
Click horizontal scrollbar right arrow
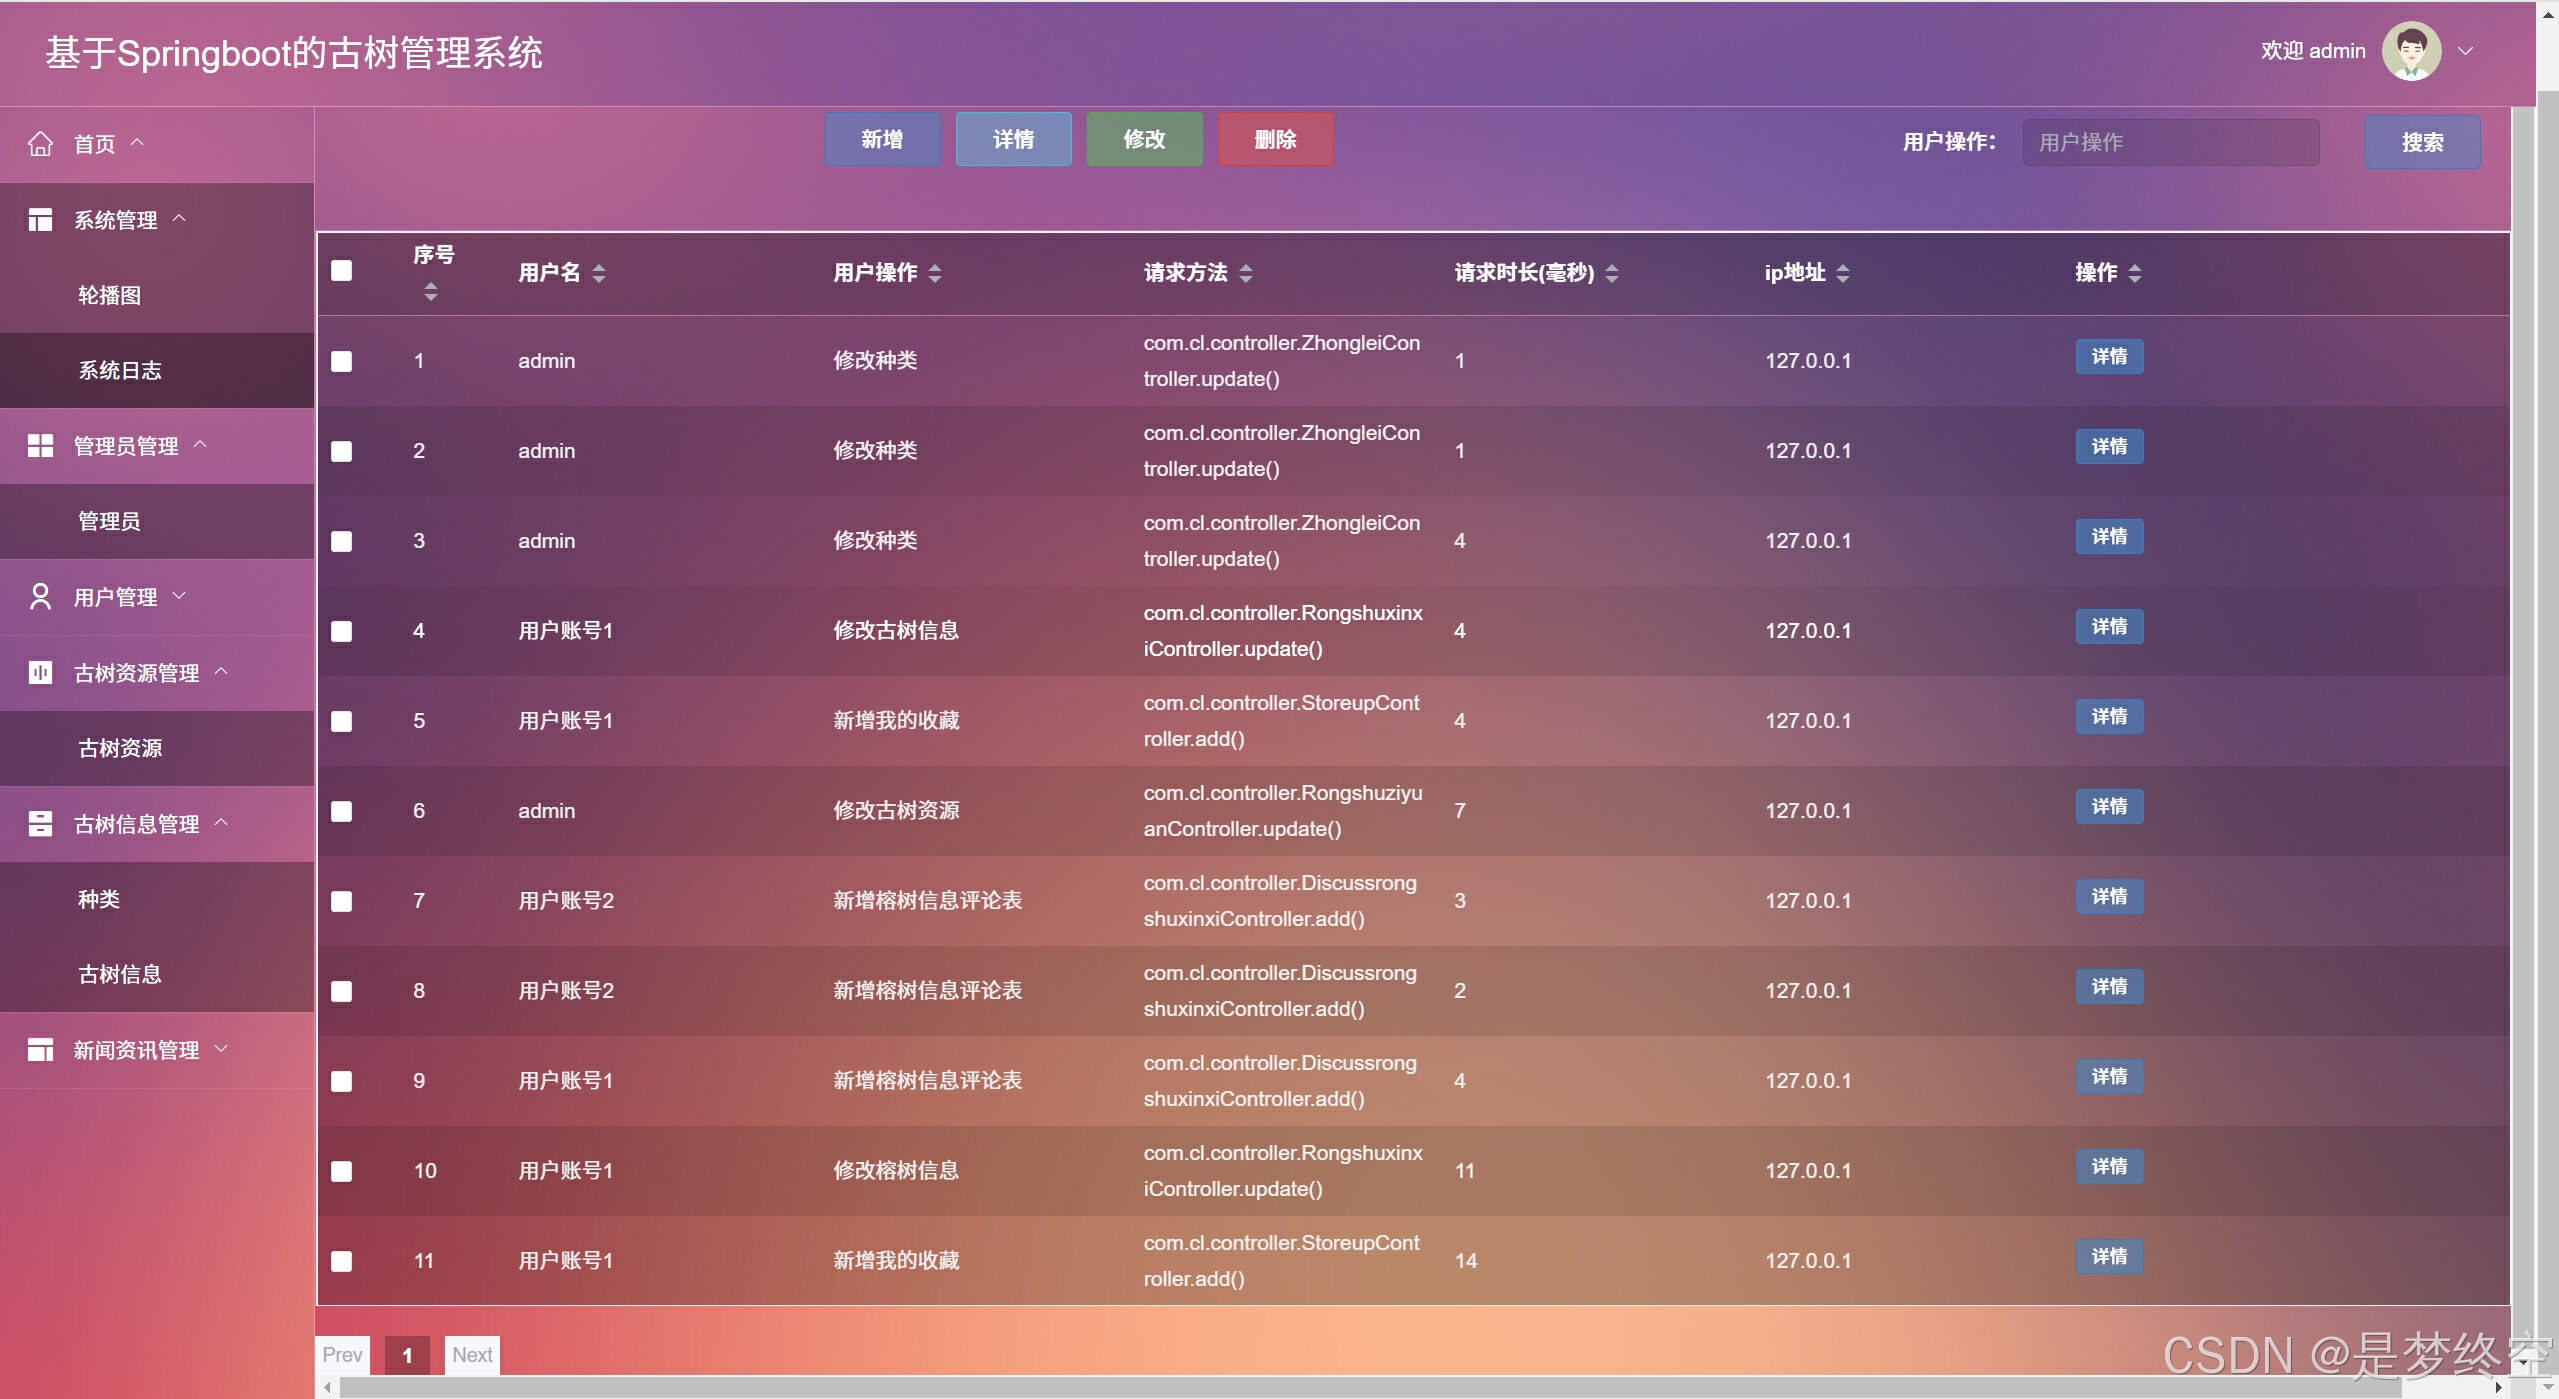(x=2499, y=1387)
